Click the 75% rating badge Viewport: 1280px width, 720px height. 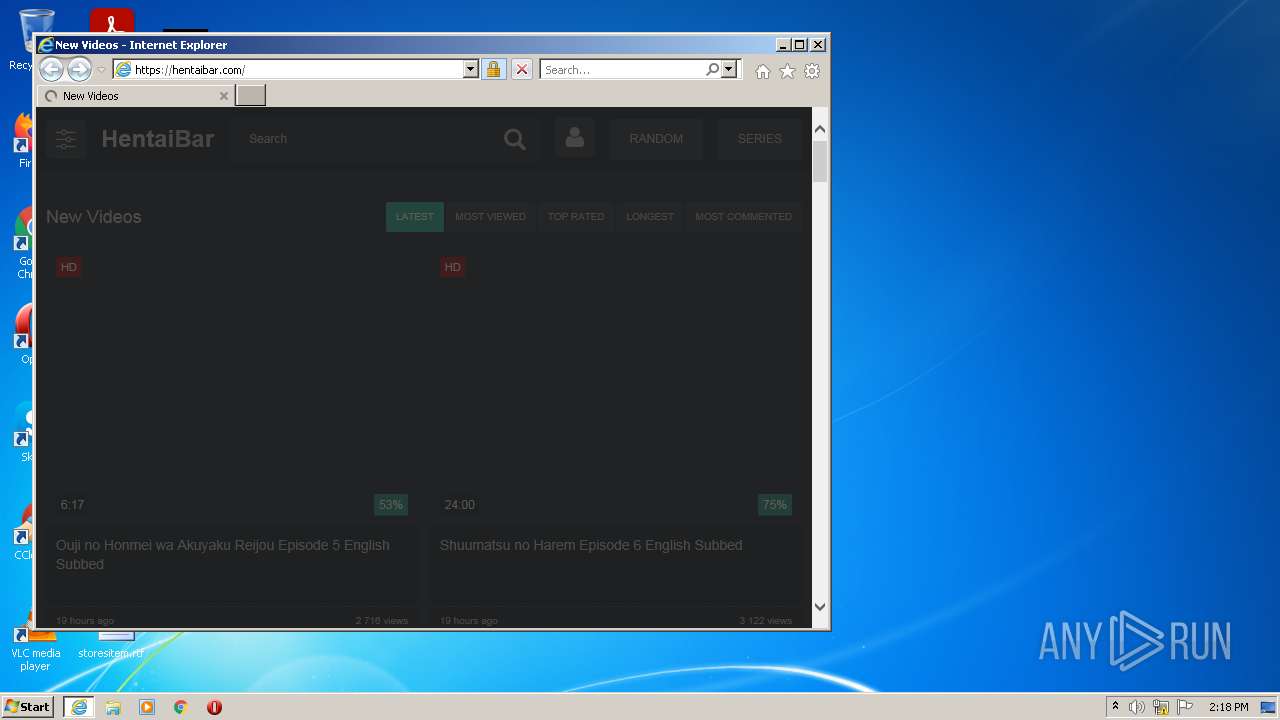[775, 505]
